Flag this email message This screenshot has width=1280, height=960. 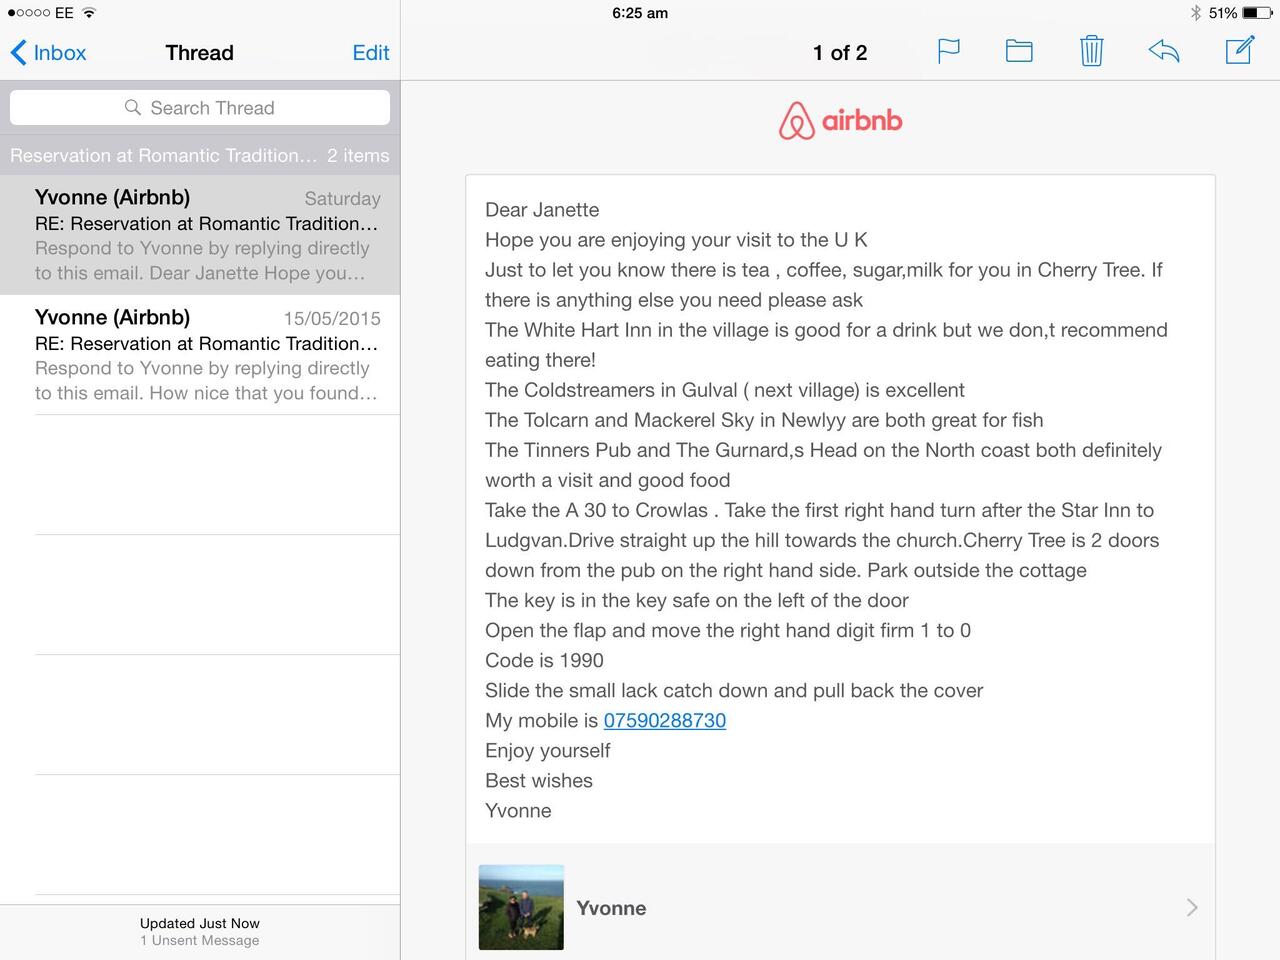point(948,51)
